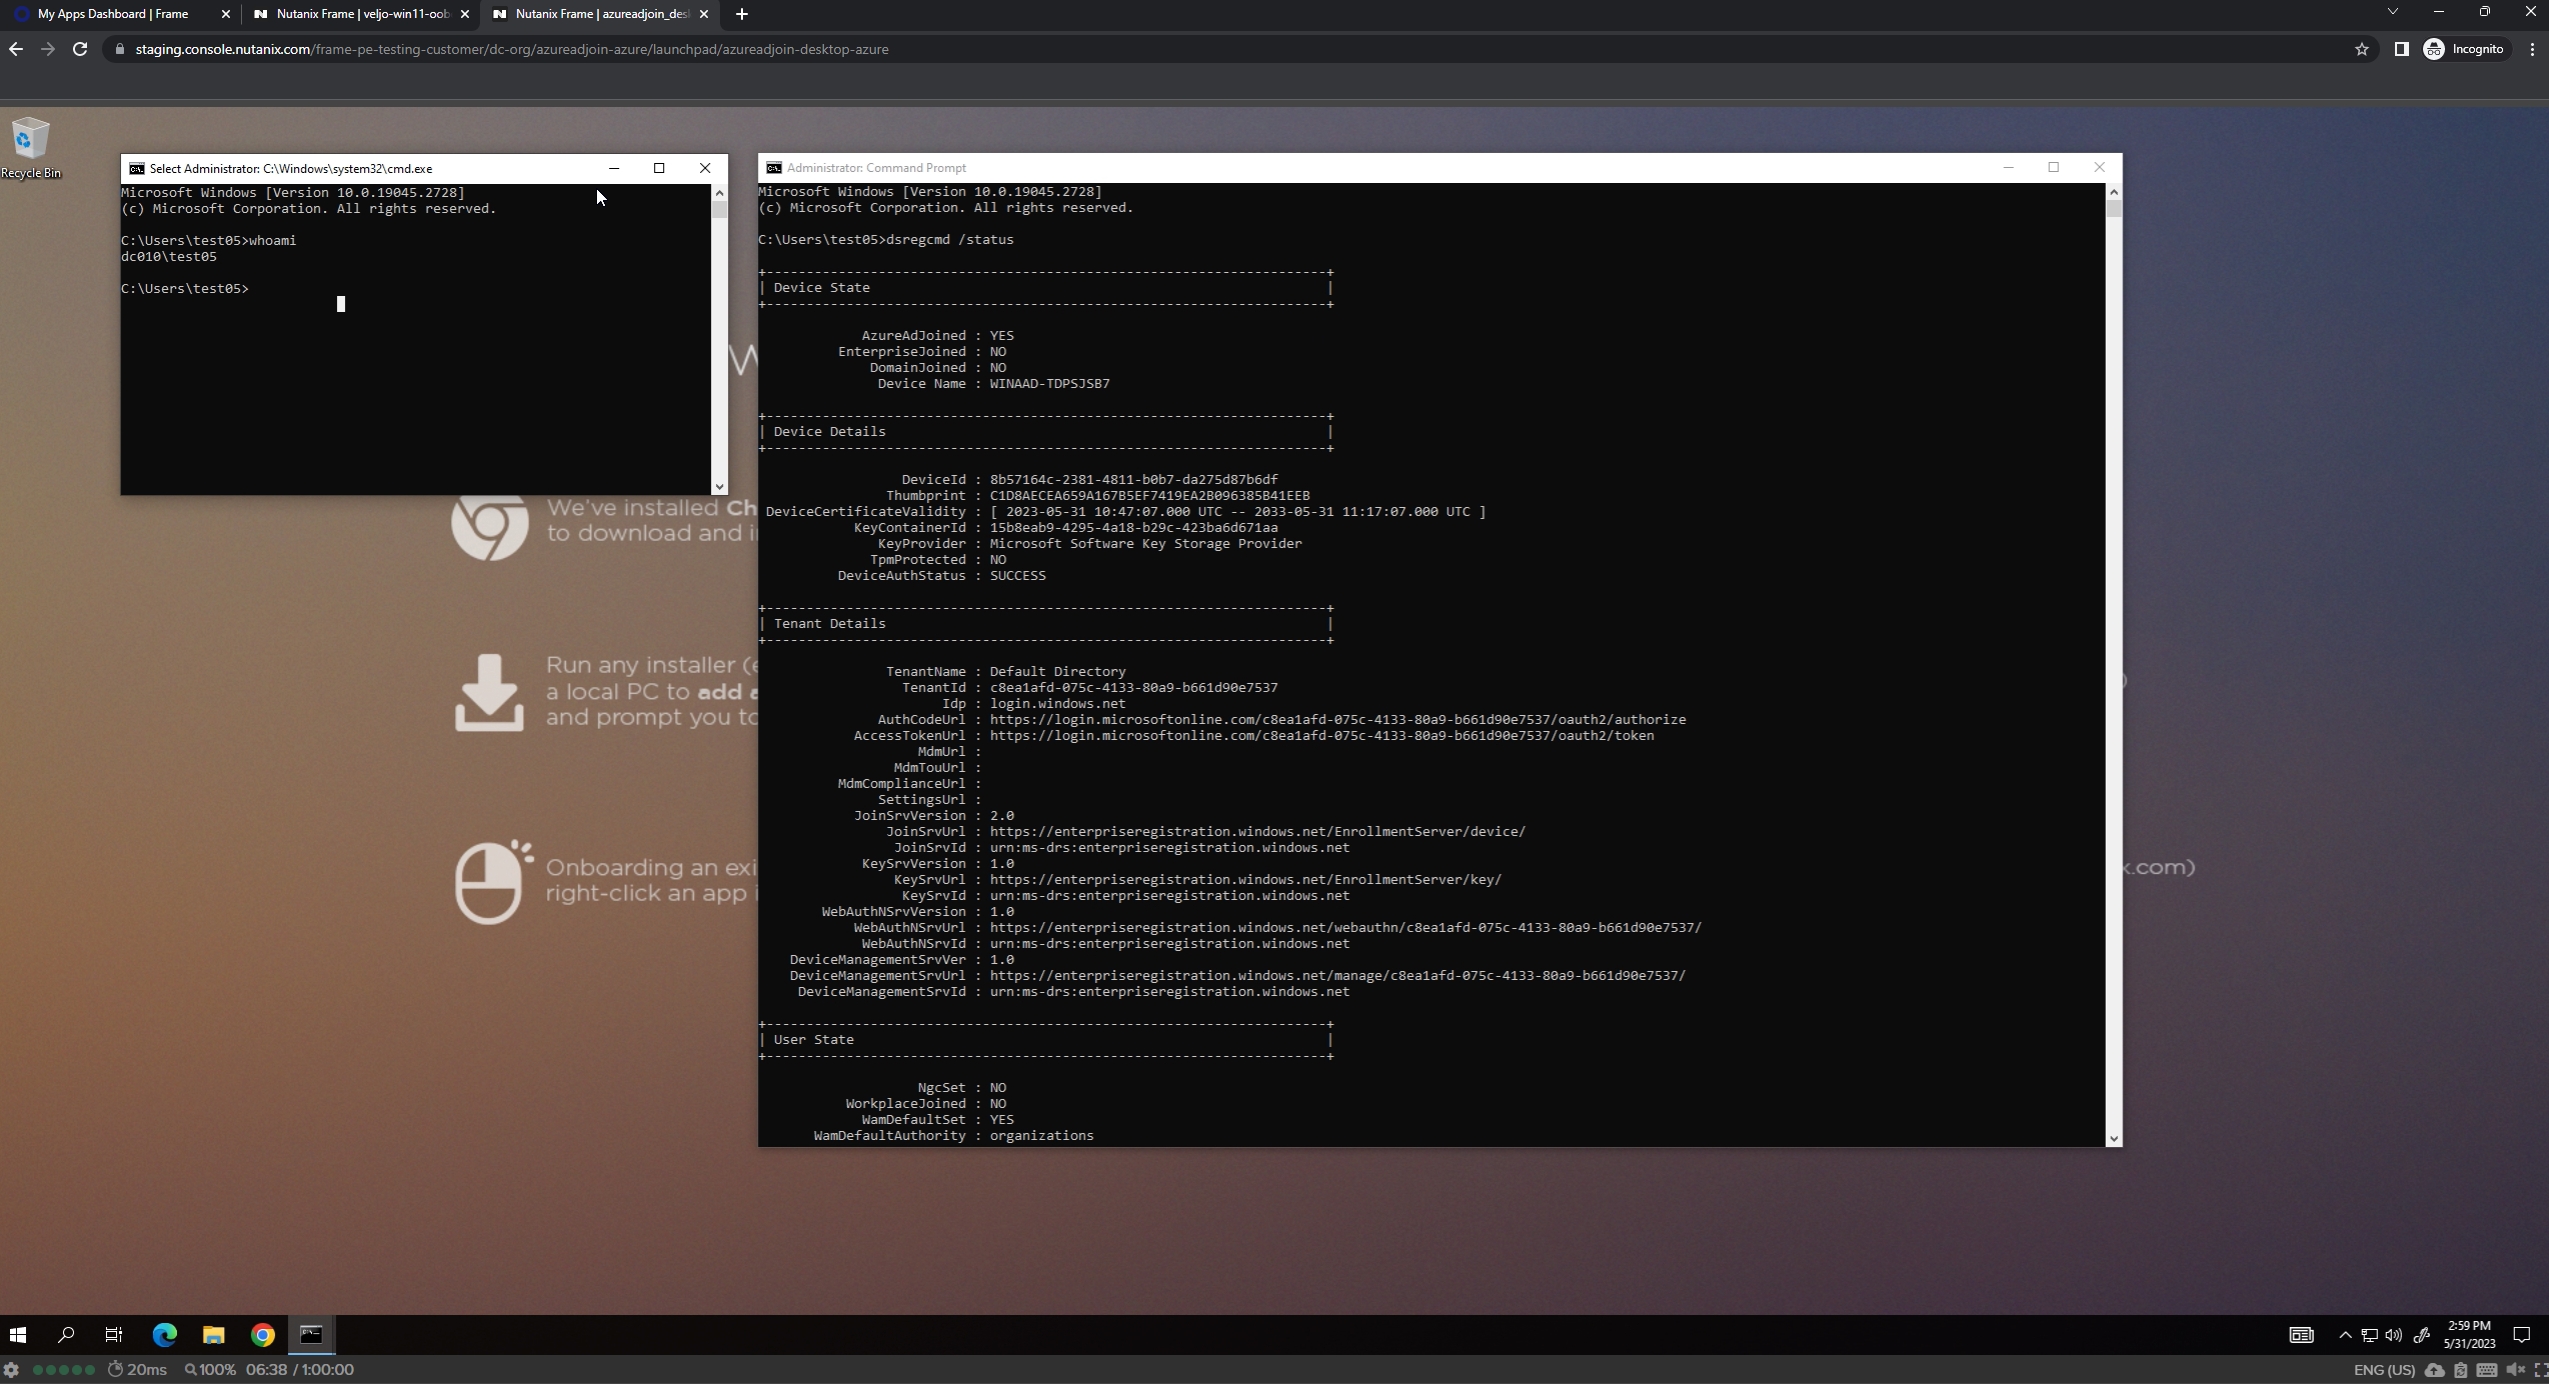2549x1384 pixels.
Task: Reload the page with the refresh button
Action: click(x=80, y=49)
